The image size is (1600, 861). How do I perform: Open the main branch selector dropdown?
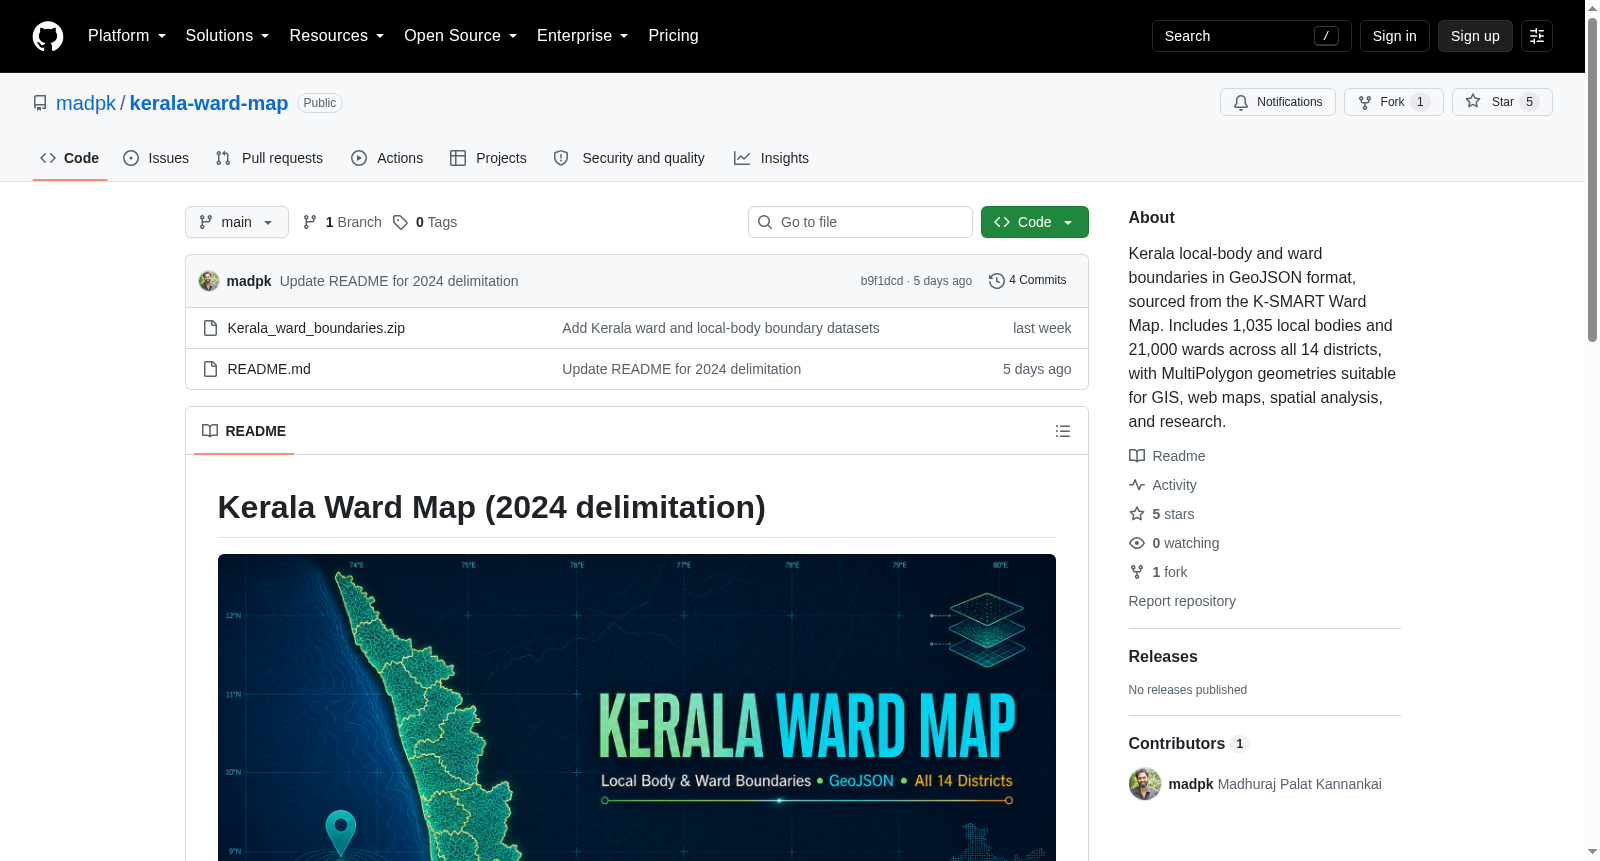pos(237,222)
